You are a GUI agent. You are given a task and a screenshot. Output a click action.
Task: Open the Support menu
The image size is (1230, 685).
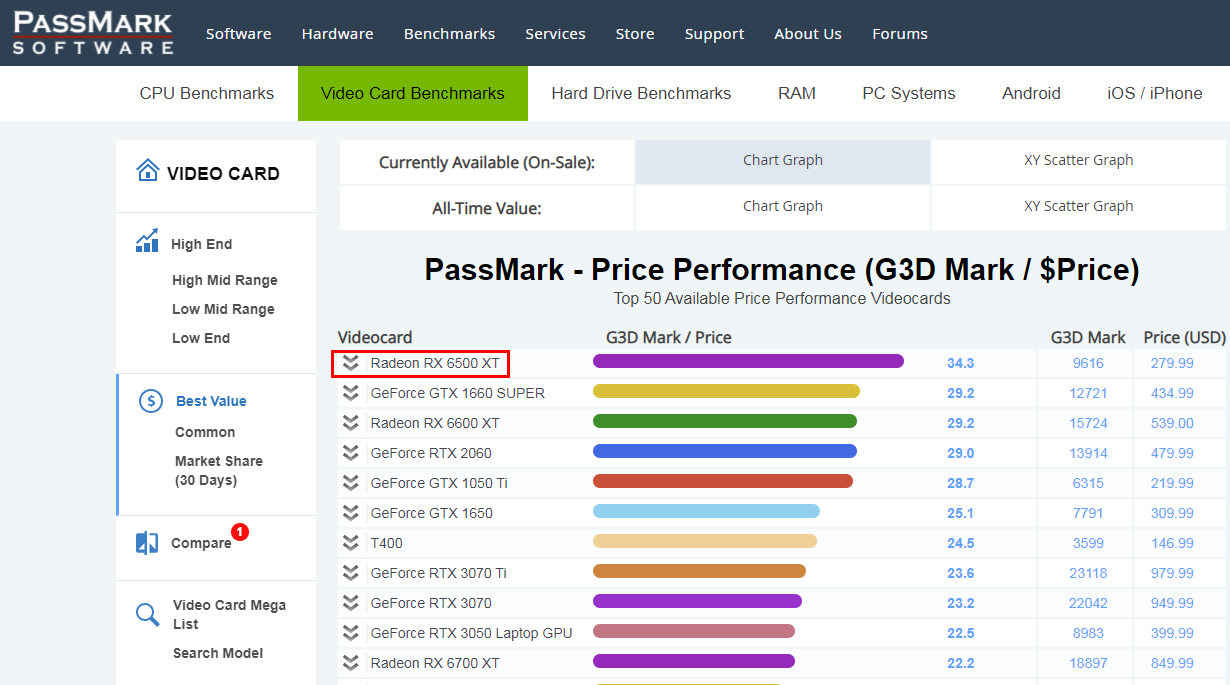click(714, 34)
